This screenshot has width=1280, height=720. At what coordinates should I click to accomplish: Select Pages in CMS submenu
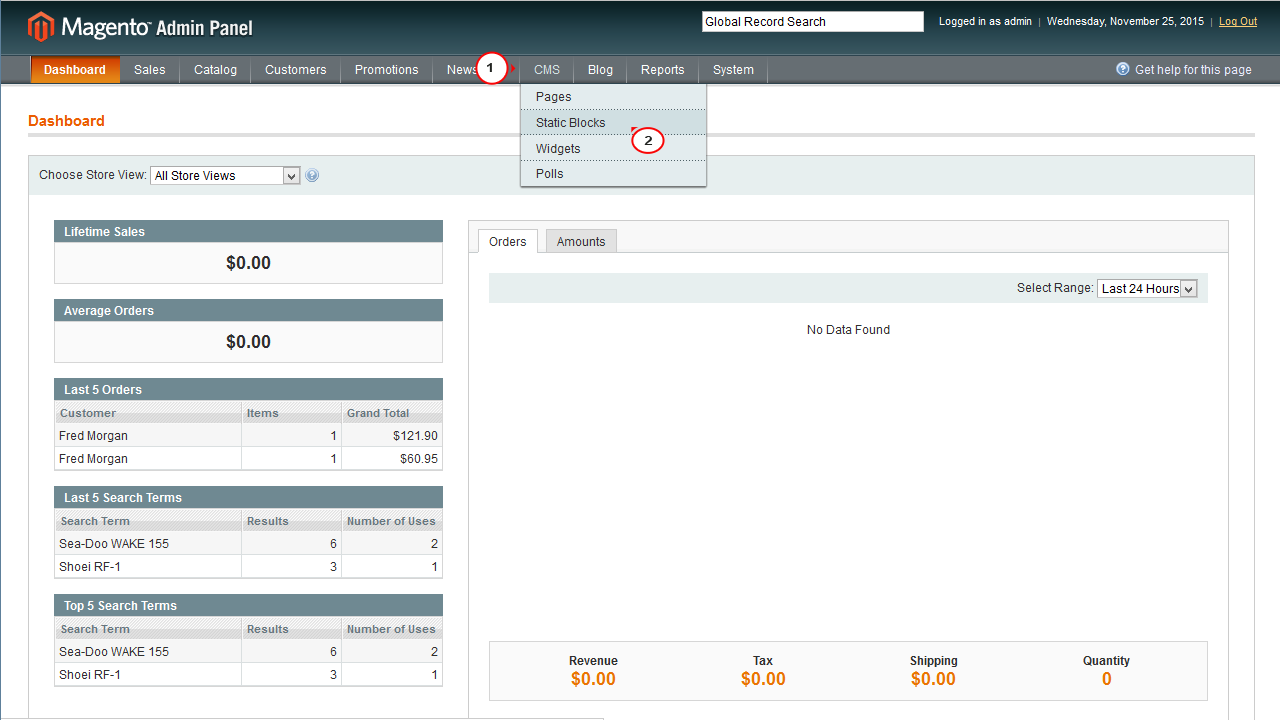[613, 97]
